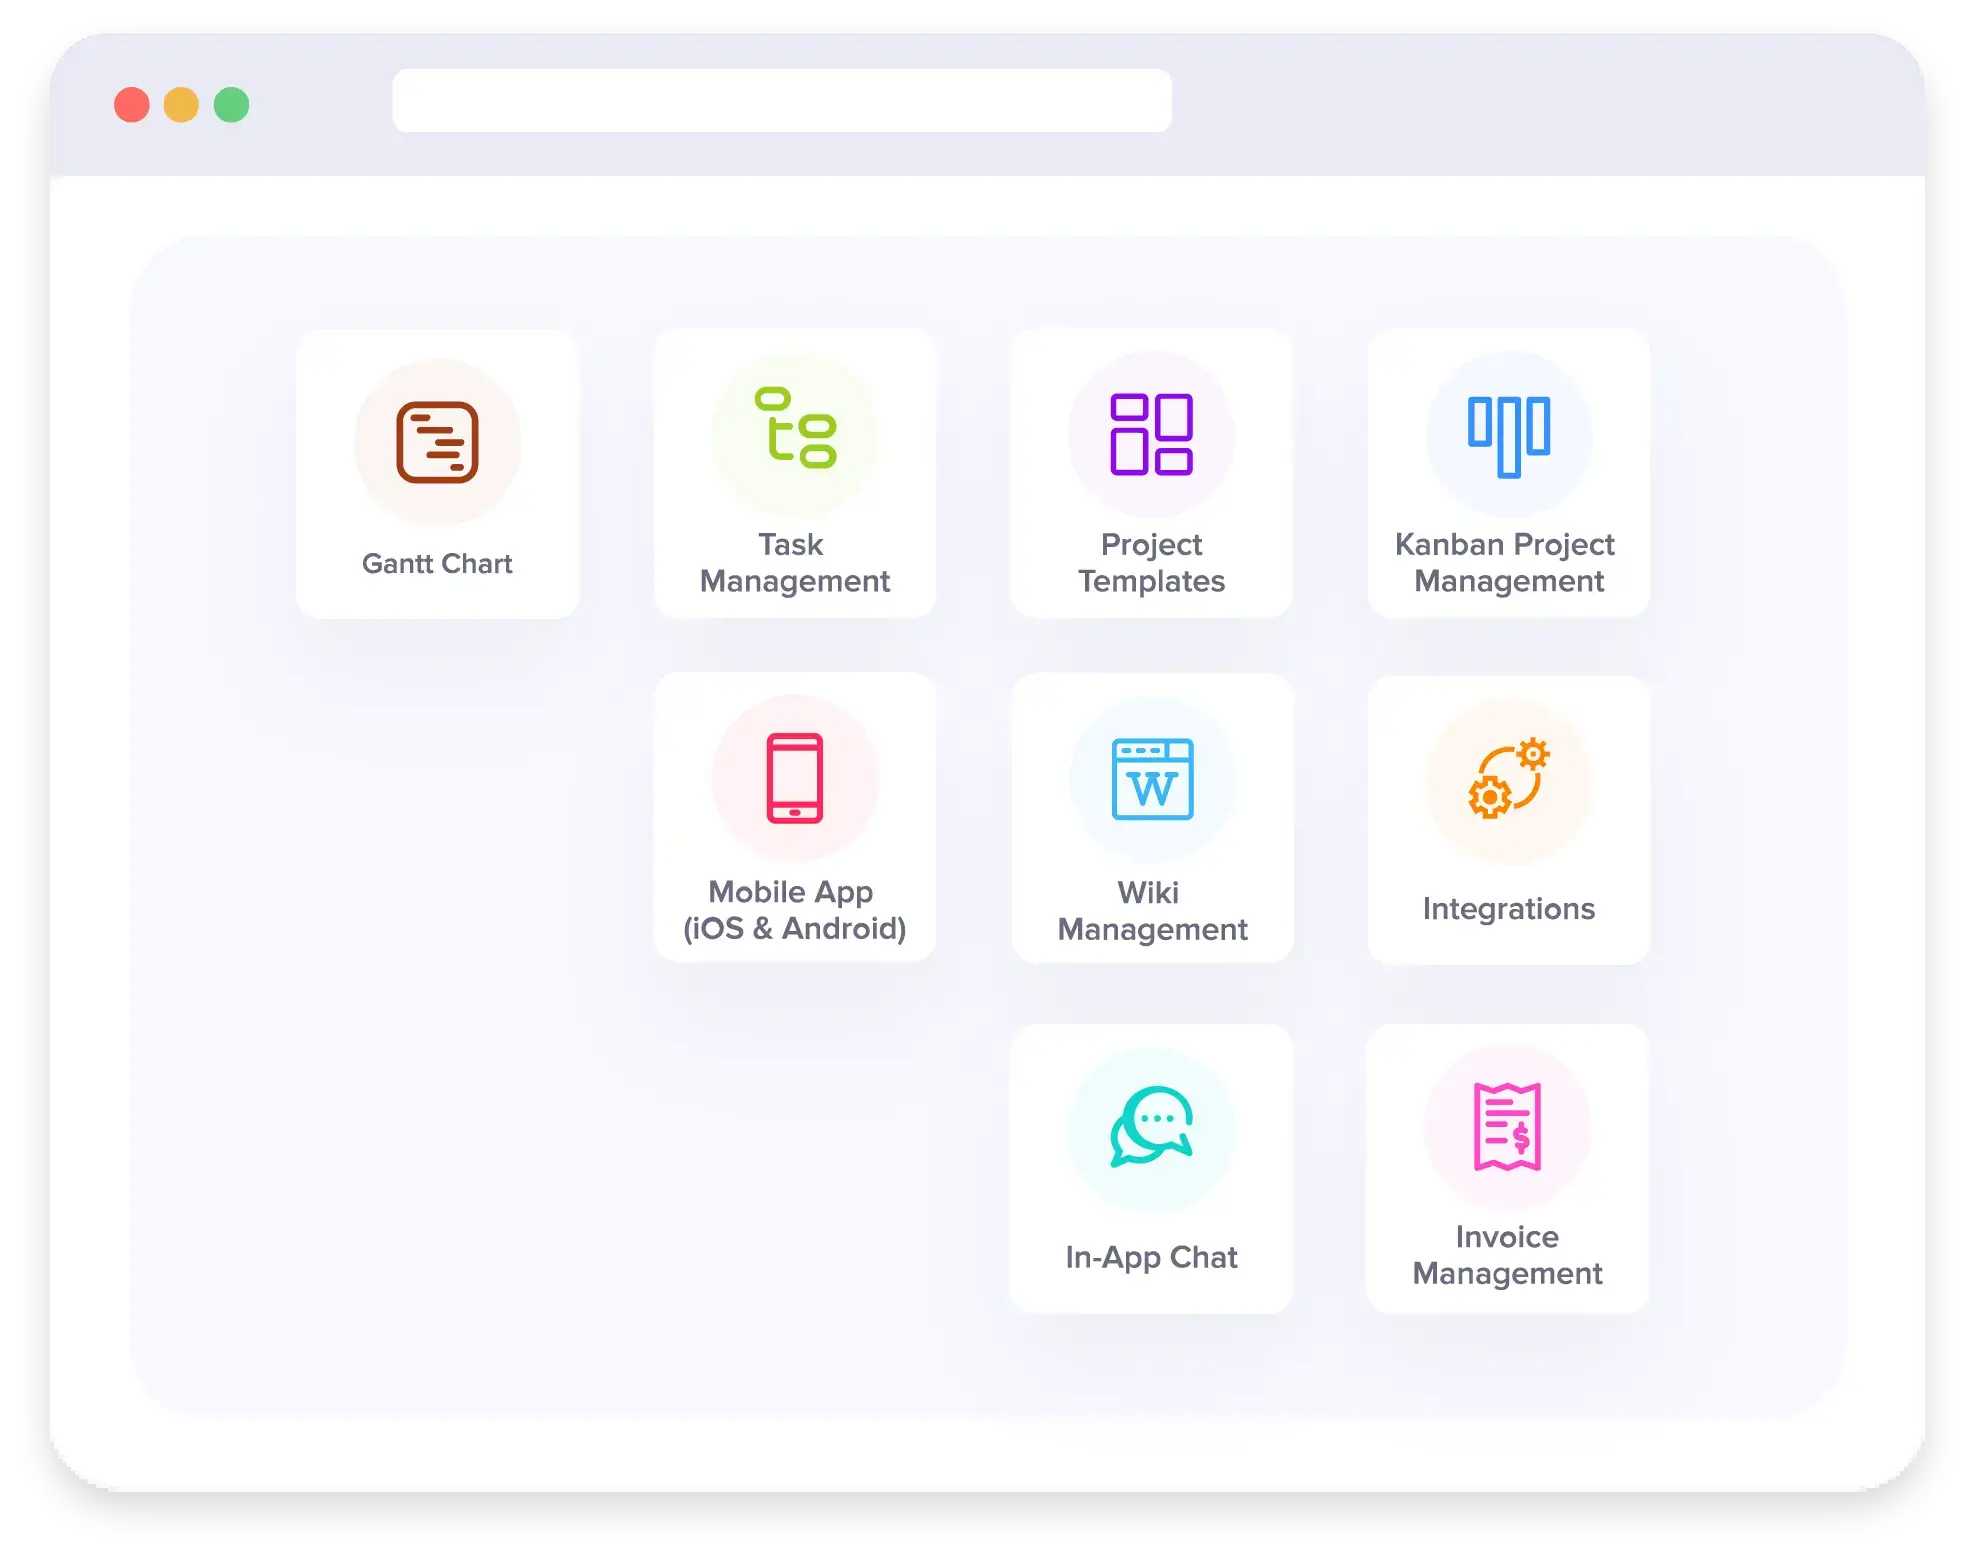Expand the Task Management options
Image resolution: width=1975 pixels, height=1556 pixels.
tap(795, 473)
